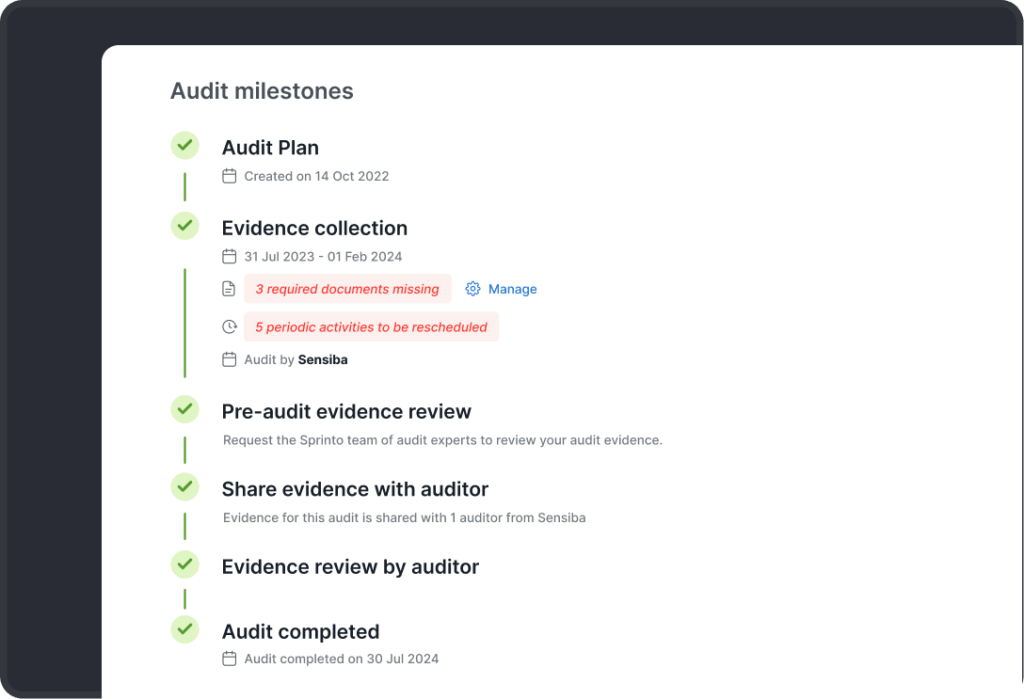
Task: Open the Pre-audit evidence review milestone
Action: (x=346, y=411)
